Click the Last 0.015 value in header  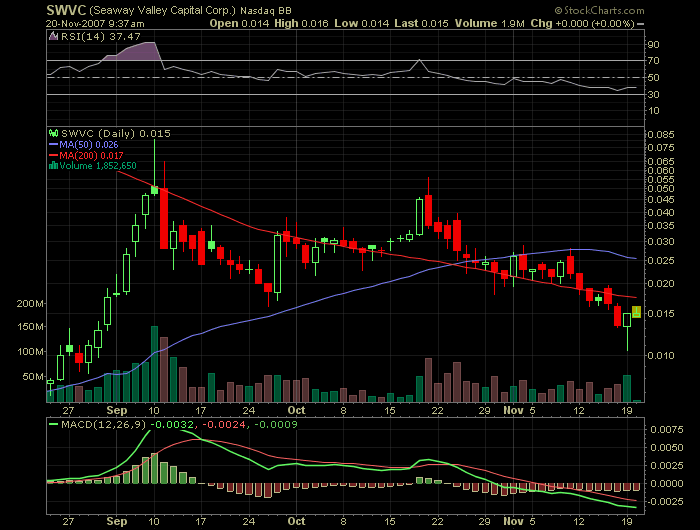421,24
